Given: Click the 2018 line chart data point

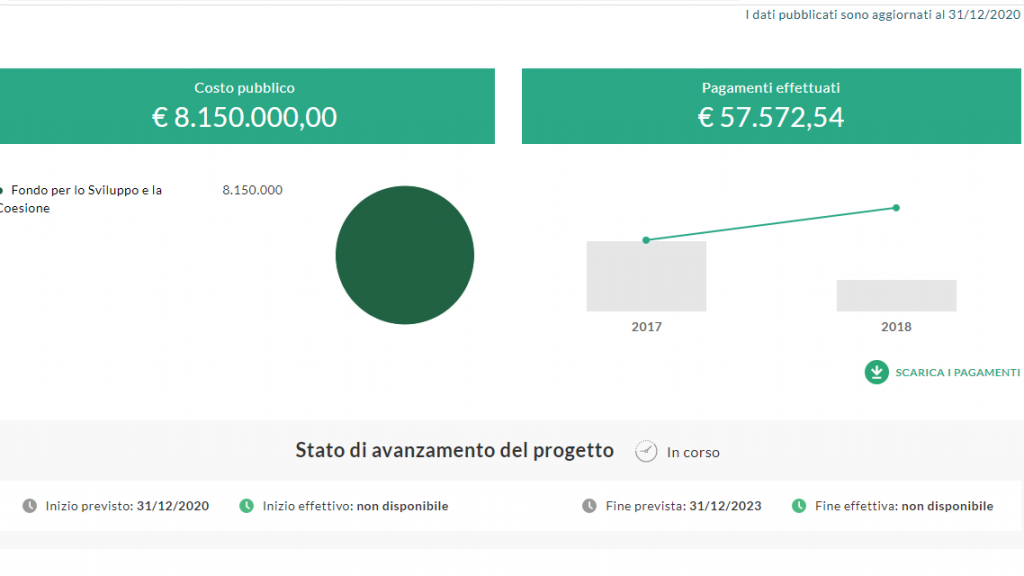Looking at the screenshot, I should 896,208.
